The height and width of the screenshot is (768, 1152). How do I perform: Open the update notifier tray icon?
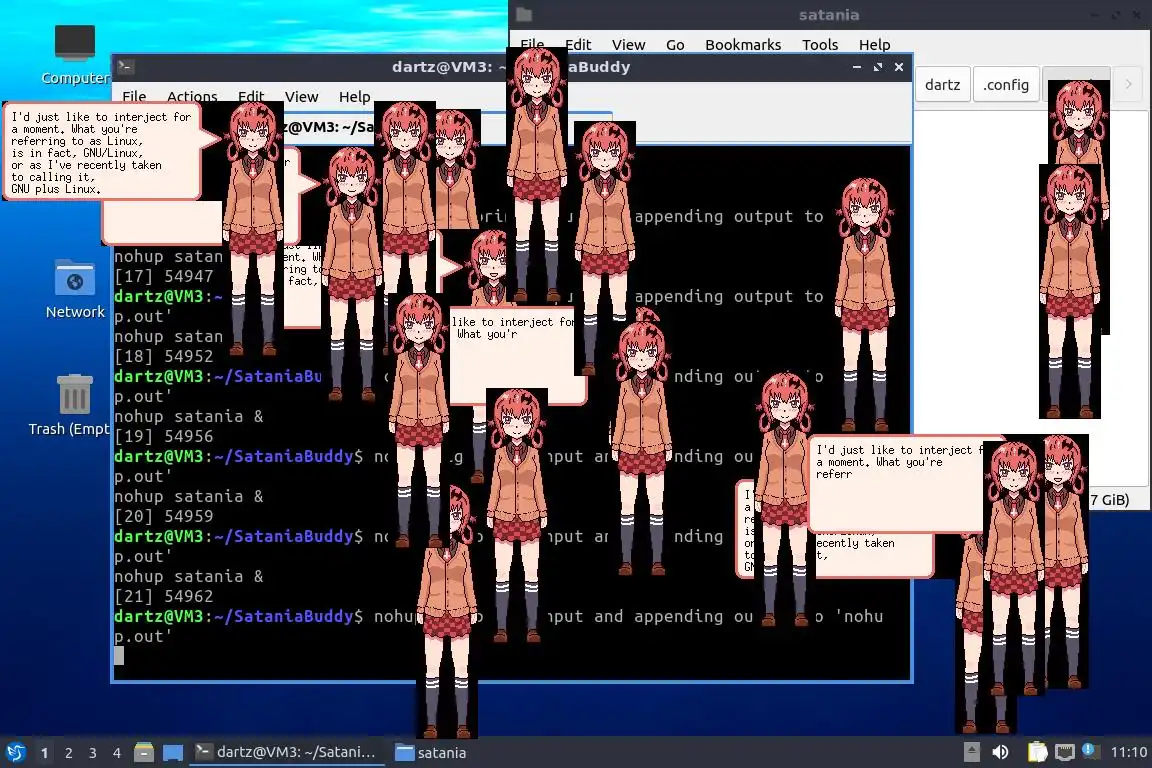pyautogui.click(x=1091, y=751)
